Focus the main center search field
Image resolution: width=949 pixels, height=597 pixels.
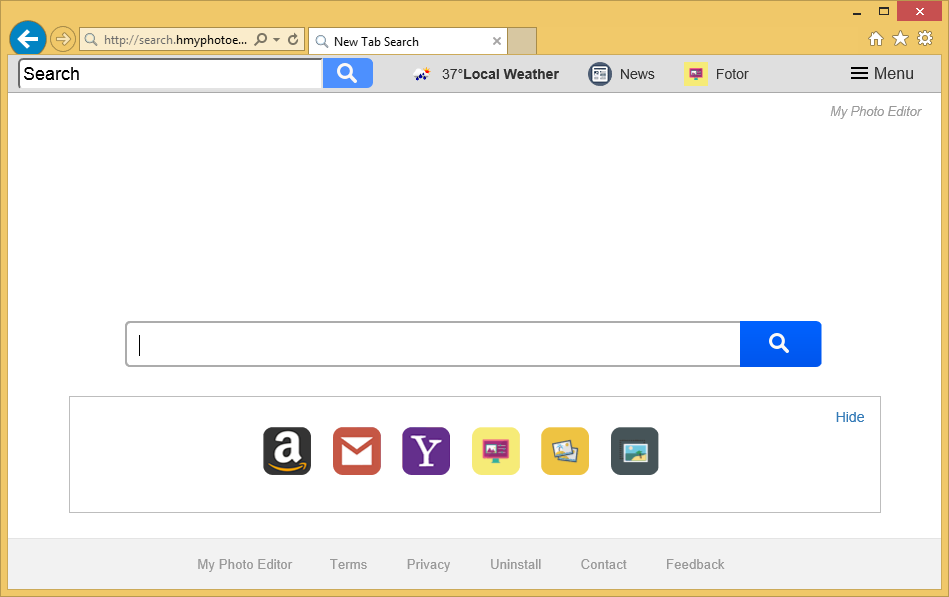pos(433,344)
